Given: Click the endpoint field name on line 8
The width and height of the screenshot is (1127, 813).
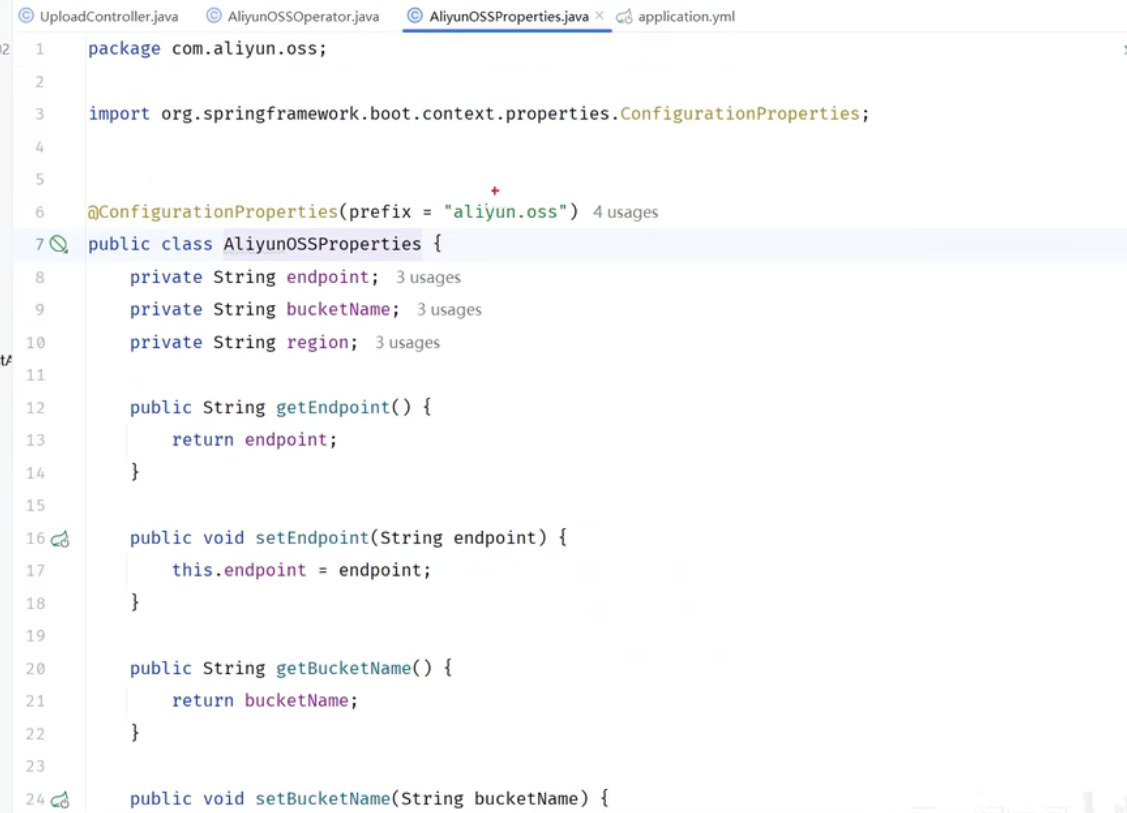Looking at the screenshot, I should 327,277.
